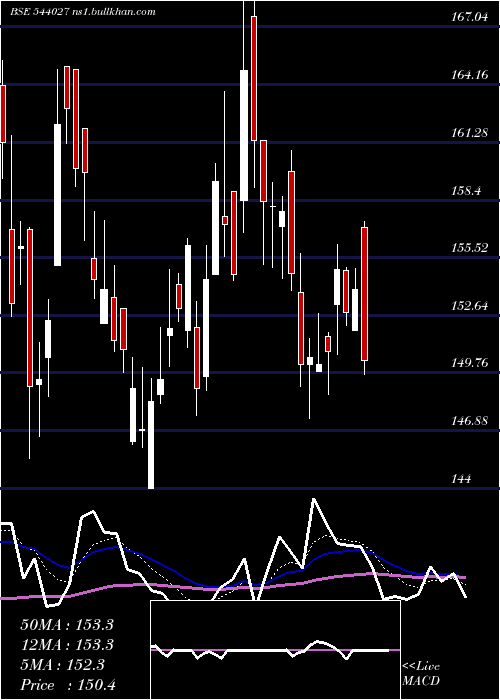Click the 5MA : 152.3 readout

coord(62,665)
